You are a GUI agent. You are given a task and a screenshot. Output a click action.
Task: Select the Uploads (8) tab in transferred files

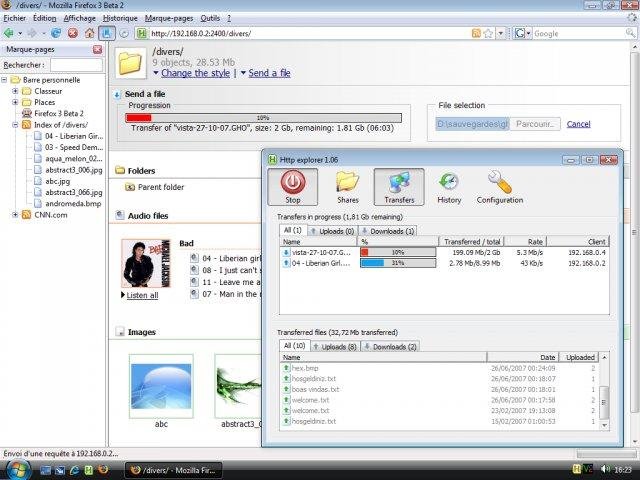pyautogui.click(x=335, y=347)
